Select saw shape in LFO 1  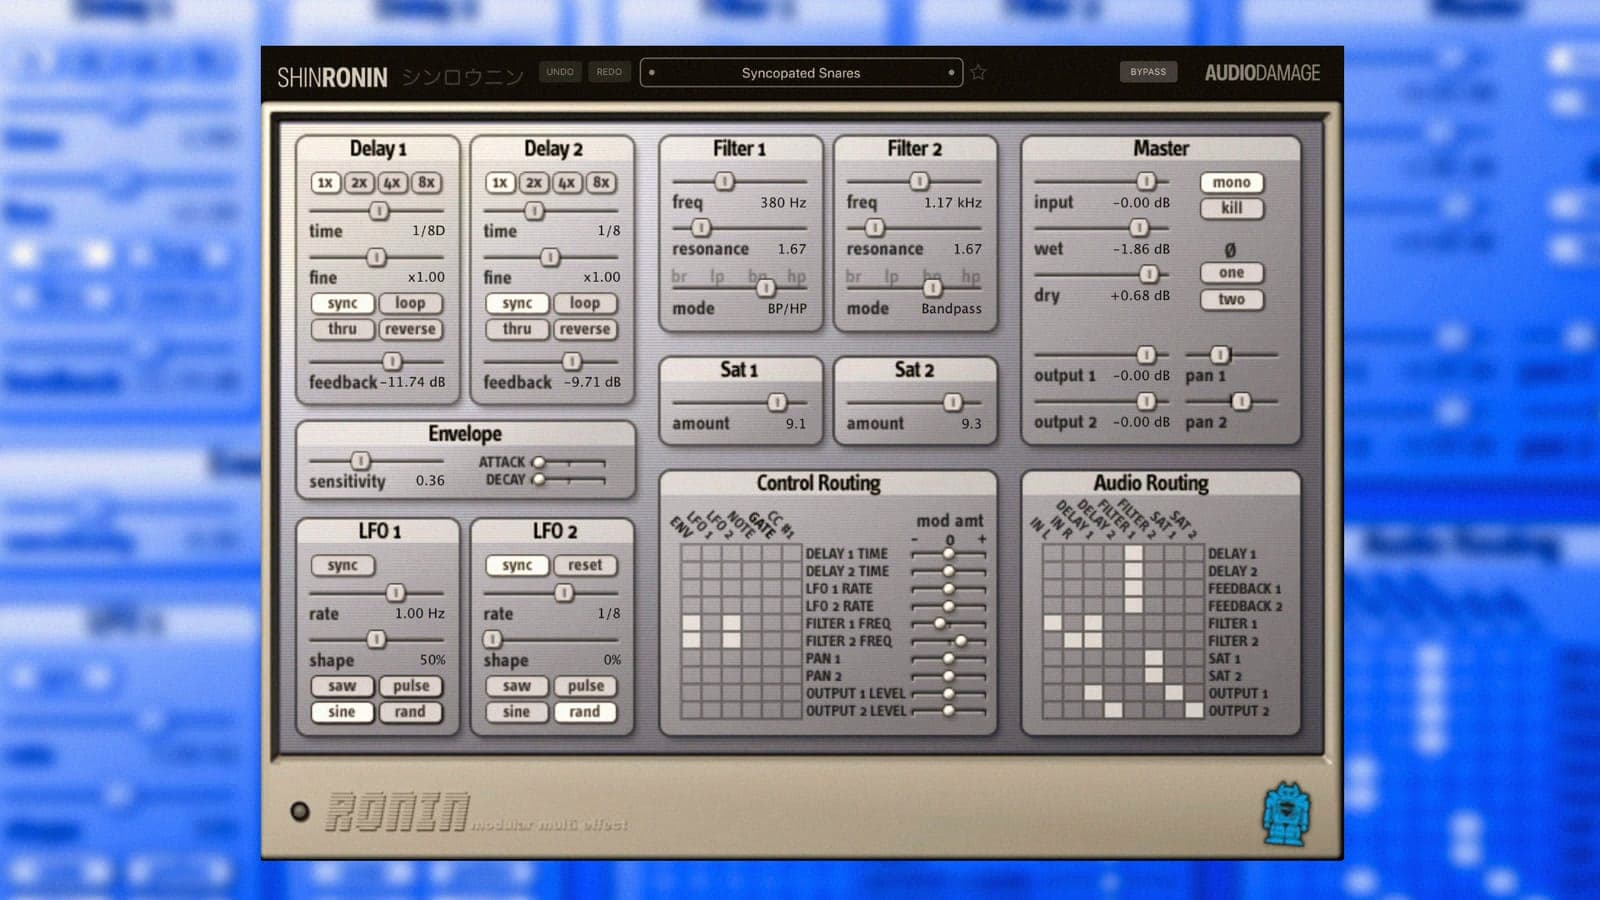tap(342, 686)
